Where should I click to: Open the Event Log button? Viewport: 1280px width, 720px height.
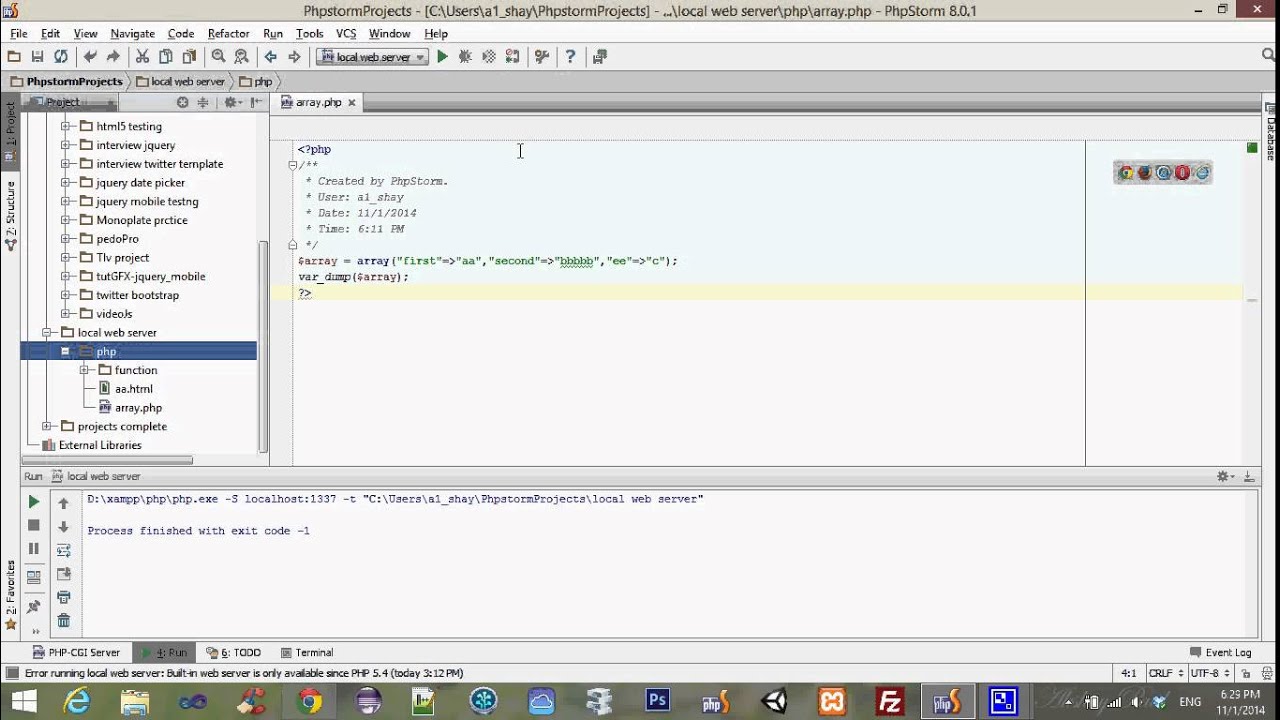tap(1220, 652)
